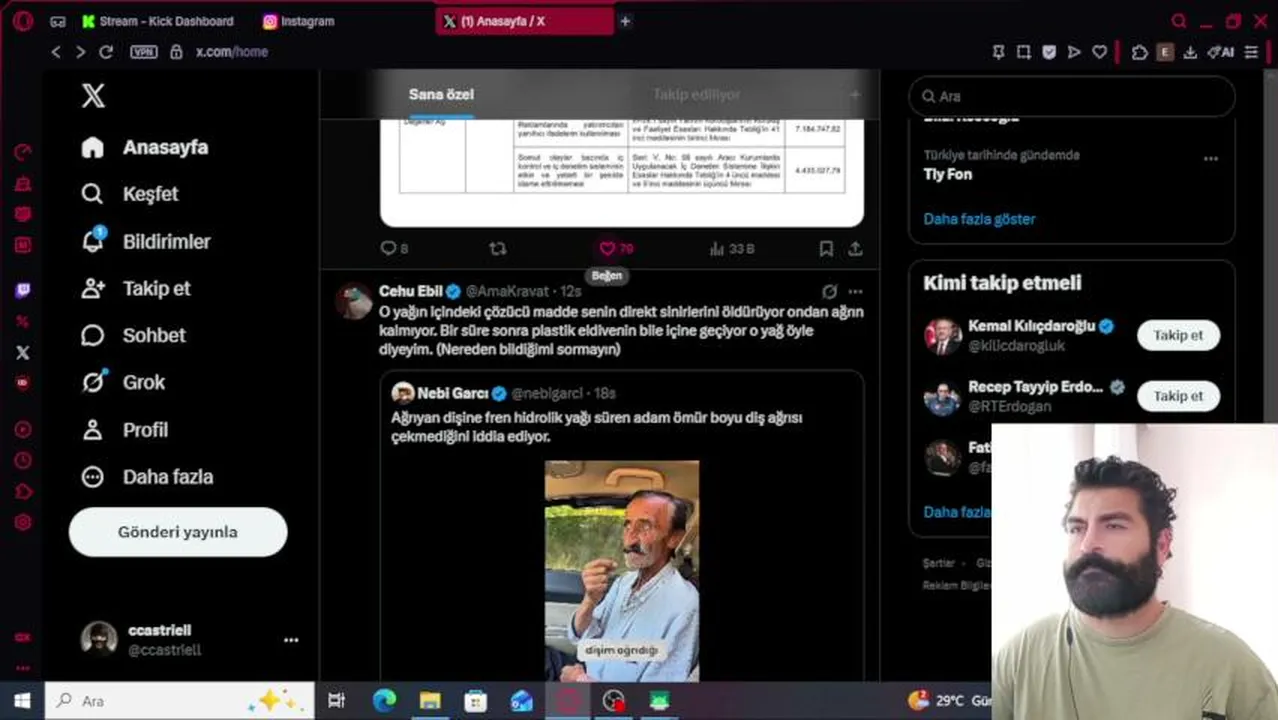This screenshot has height=720, width=1278.
Task: Go to Anasayfa in the X sidebar
Action: (x=145, y=147)
